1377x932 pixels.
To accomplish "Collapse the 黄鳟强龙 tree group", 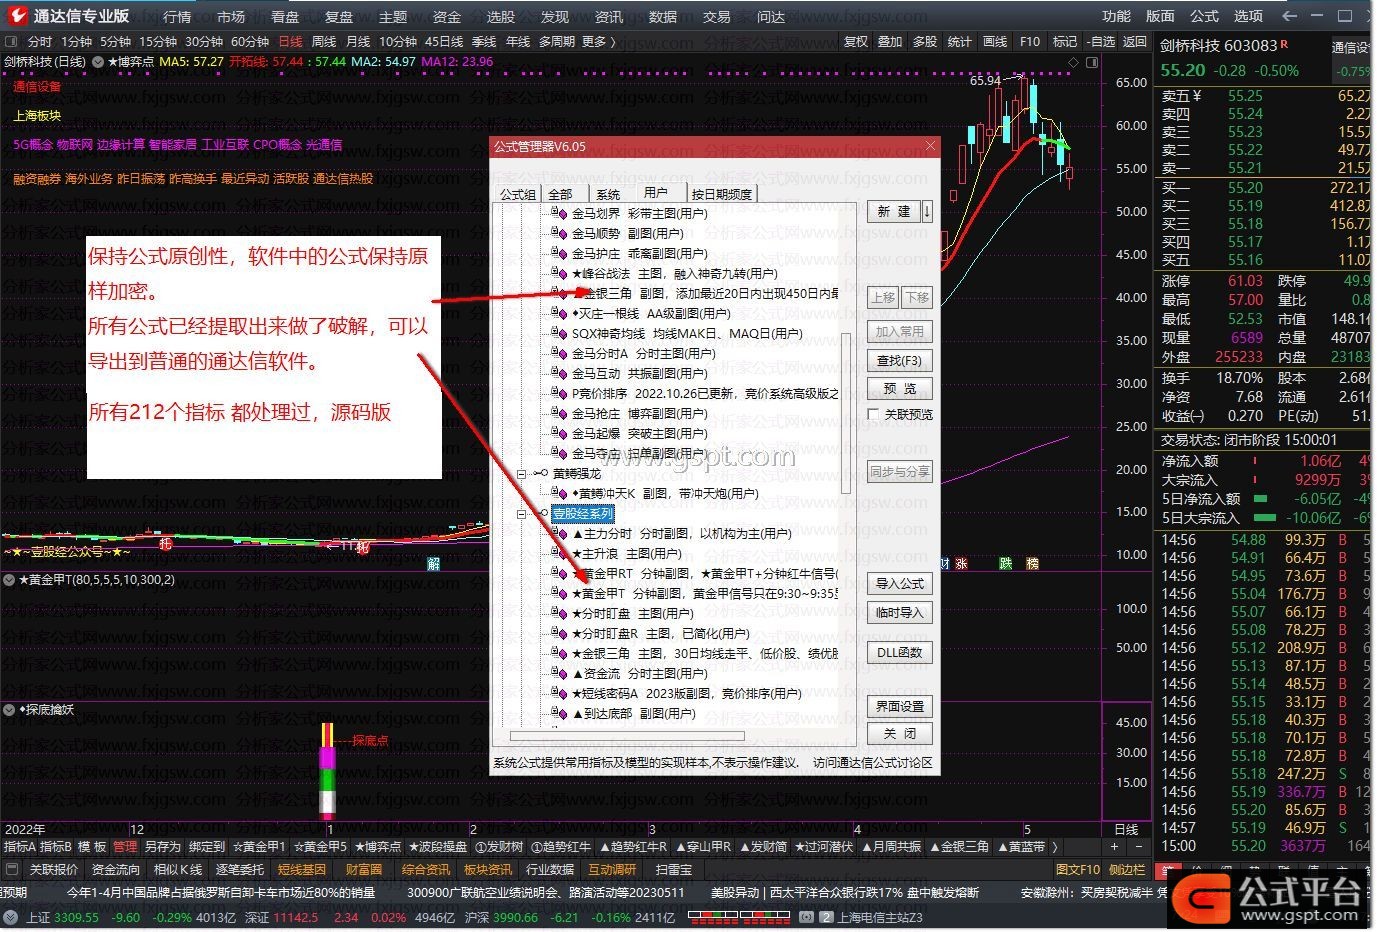I will pos(521,473).
